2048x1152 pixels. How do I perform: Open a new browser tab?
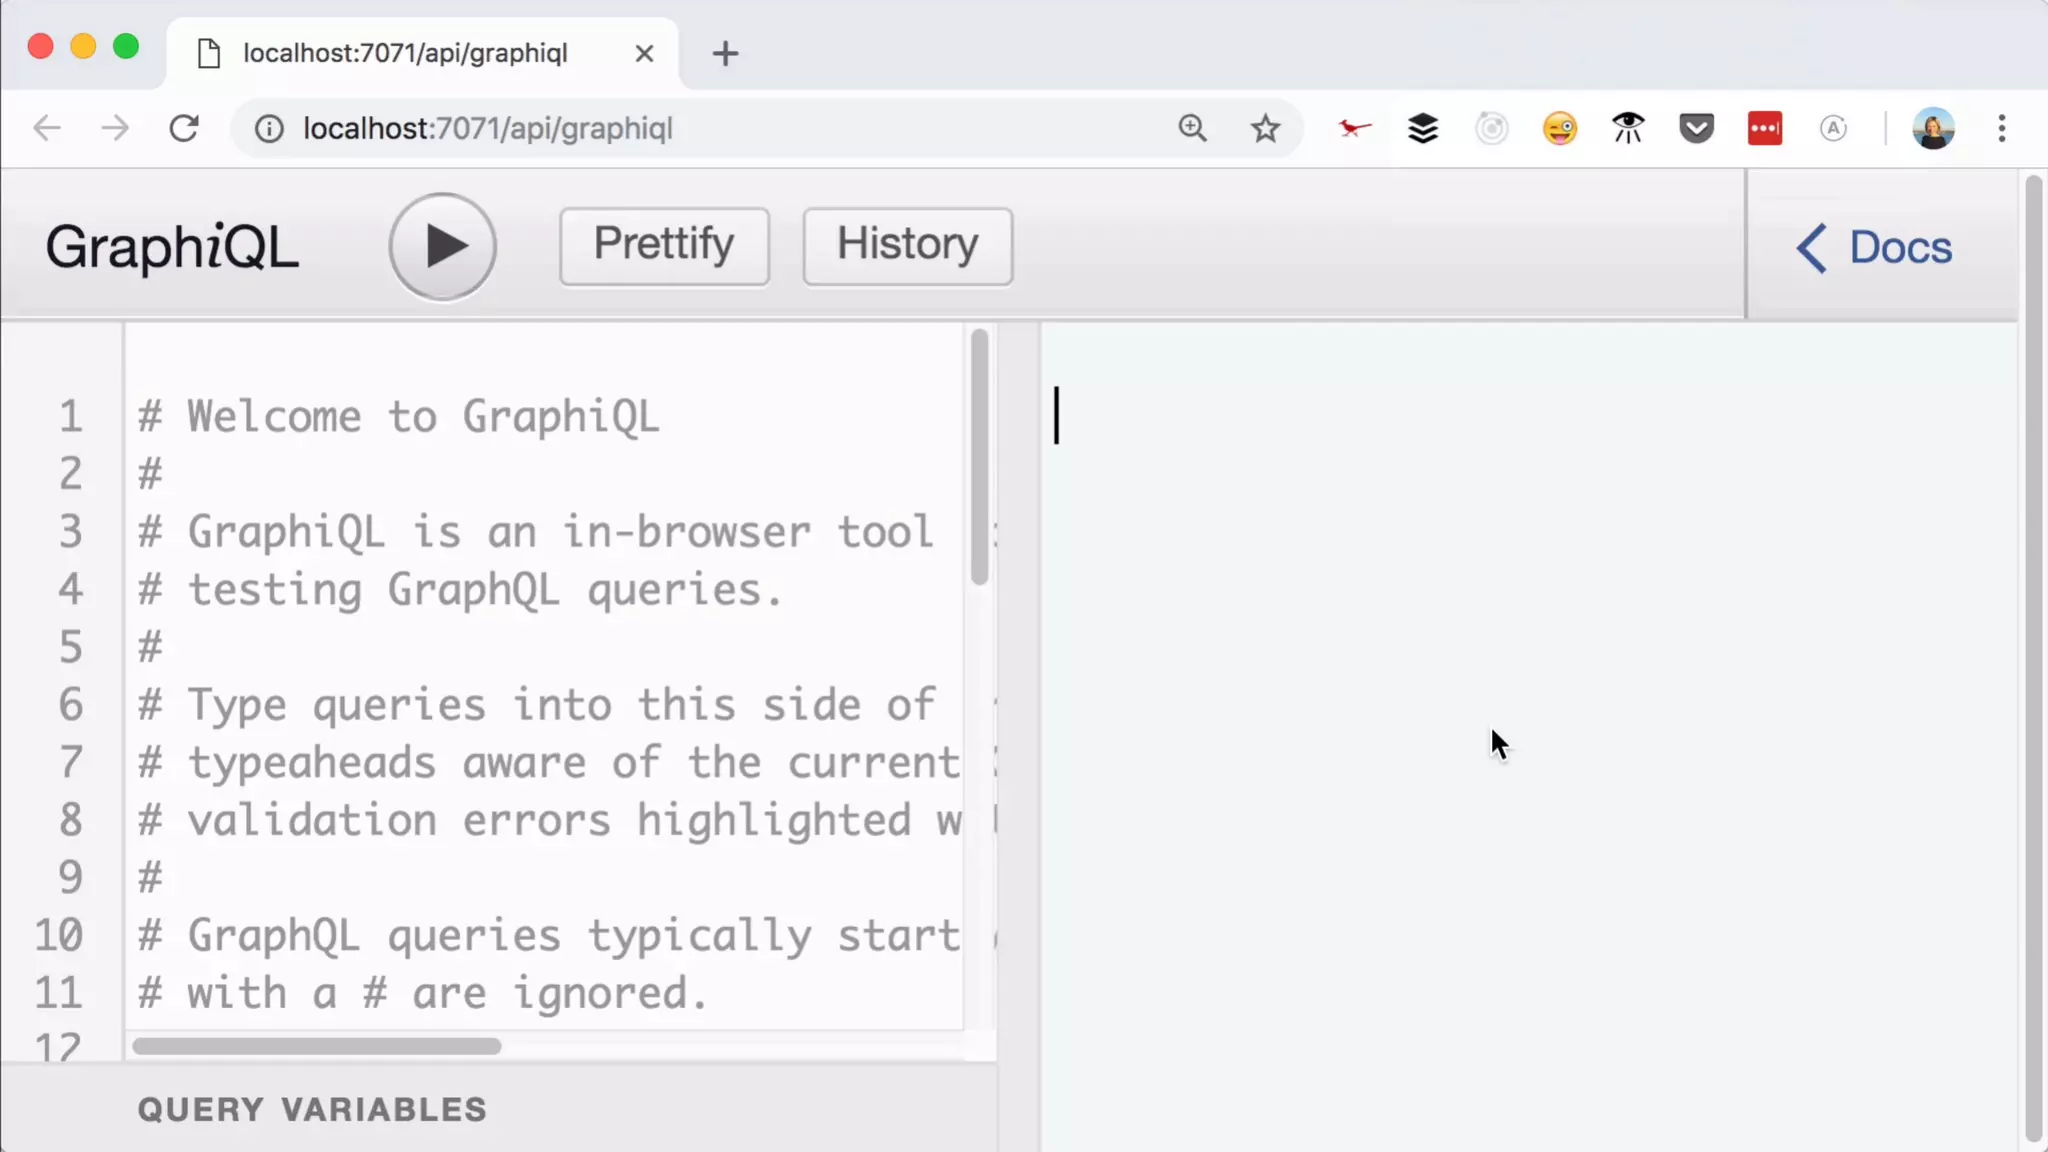(725, 53)
